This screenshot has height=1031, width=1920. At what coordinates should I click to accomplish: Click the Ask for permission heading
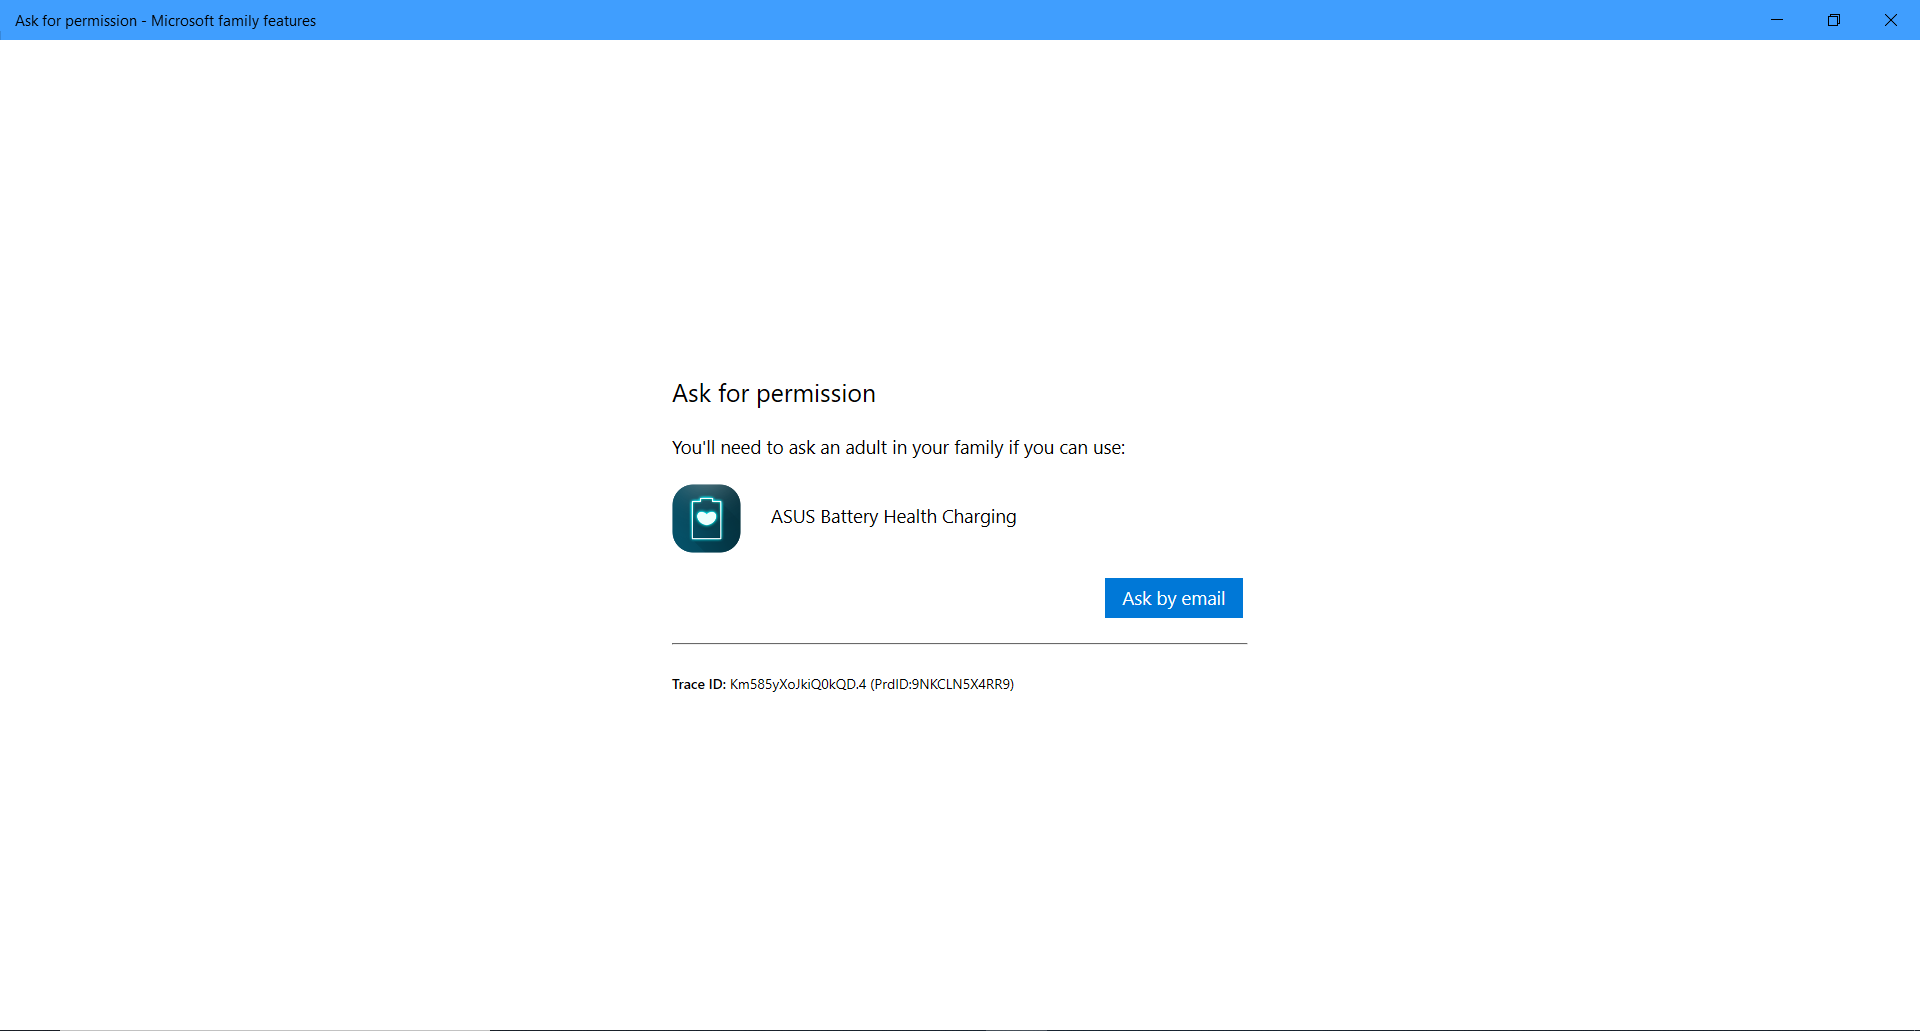pyautogui.click(x=774, y=394)
